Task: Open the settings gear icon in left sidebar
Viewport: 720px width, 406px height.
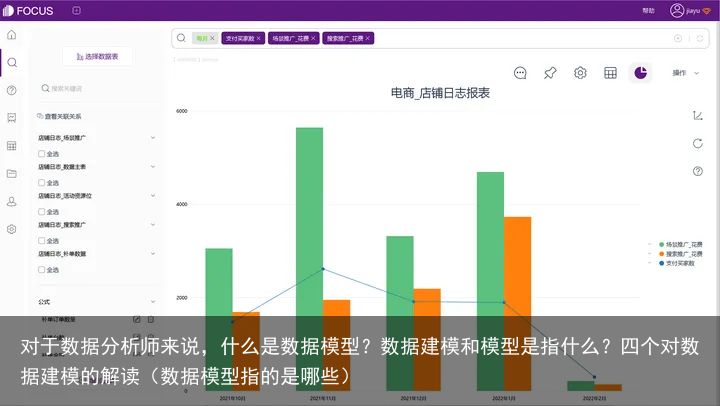Action: 12,229
